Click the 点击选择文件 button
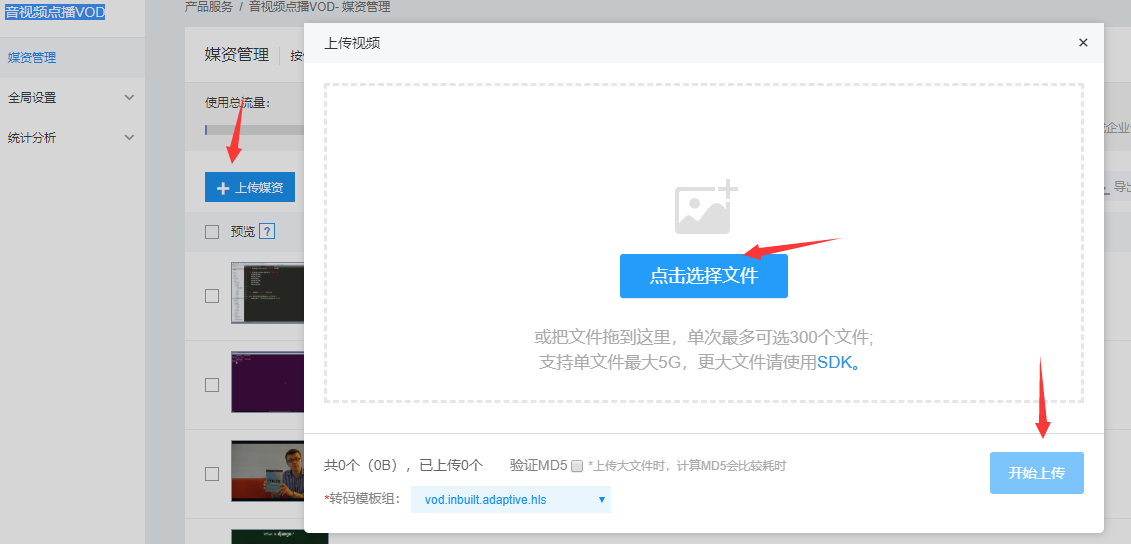This screenshot has width=1131, height=544. tap(703, 276)
